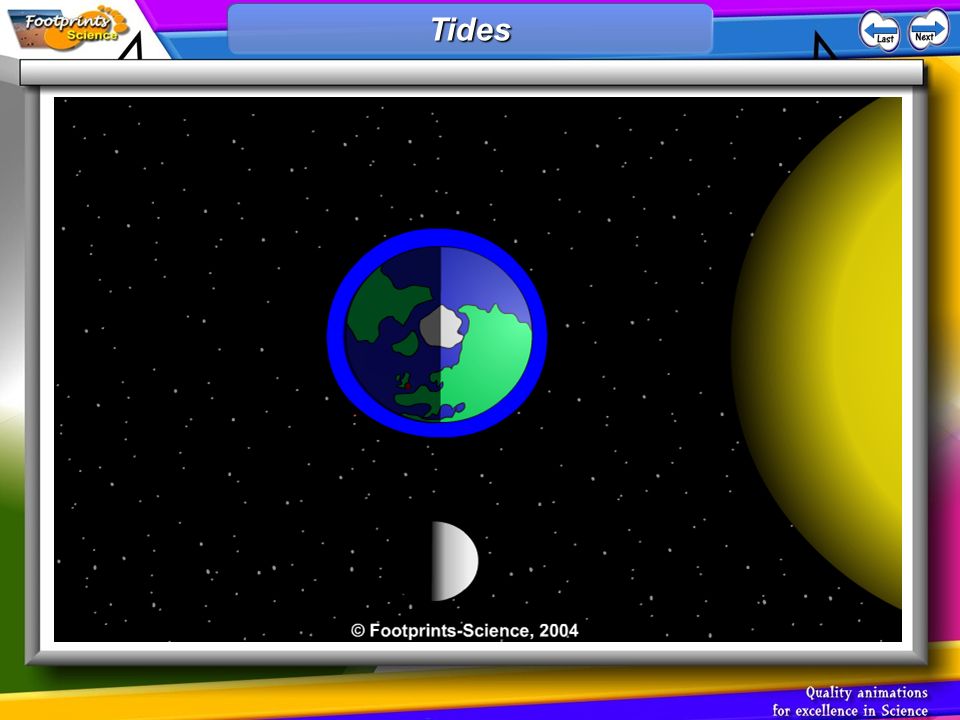This screenshot has width=960, height=720.
Task: Select the Footprints-Science 2004 copyright text
Action: [x=464, y=631]
